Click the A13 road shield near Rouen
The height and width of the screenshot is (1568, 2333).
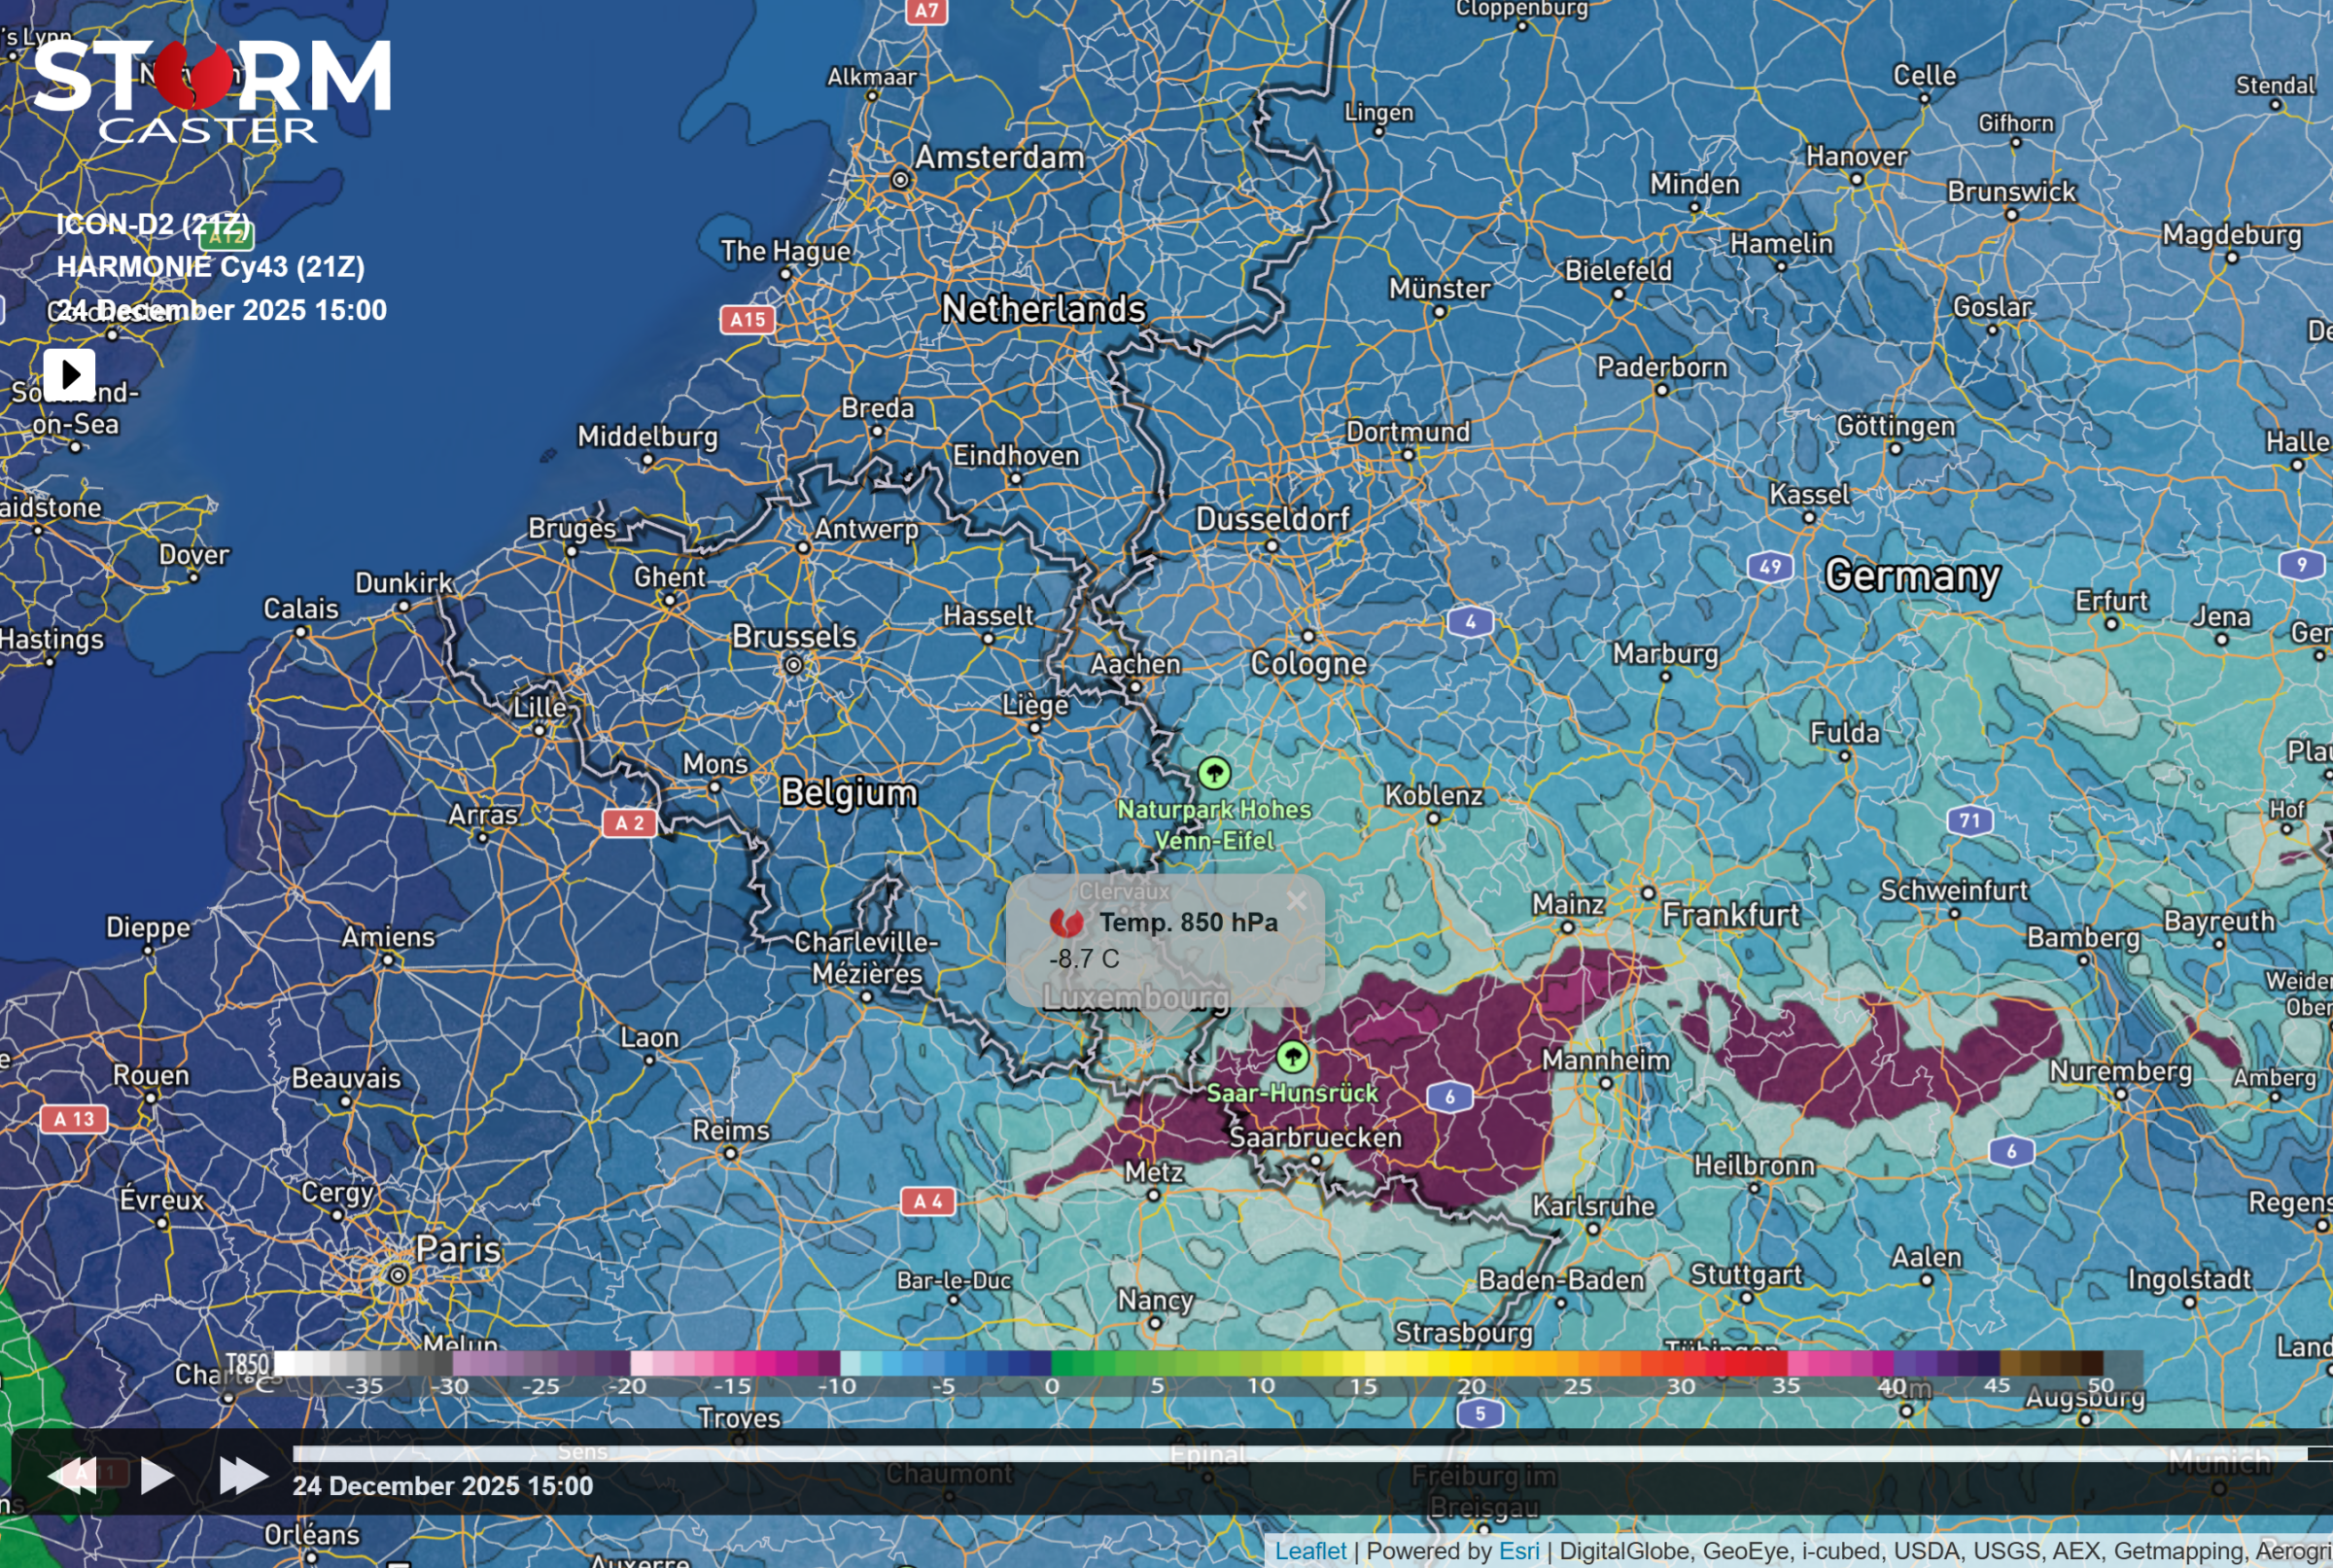73,1119
